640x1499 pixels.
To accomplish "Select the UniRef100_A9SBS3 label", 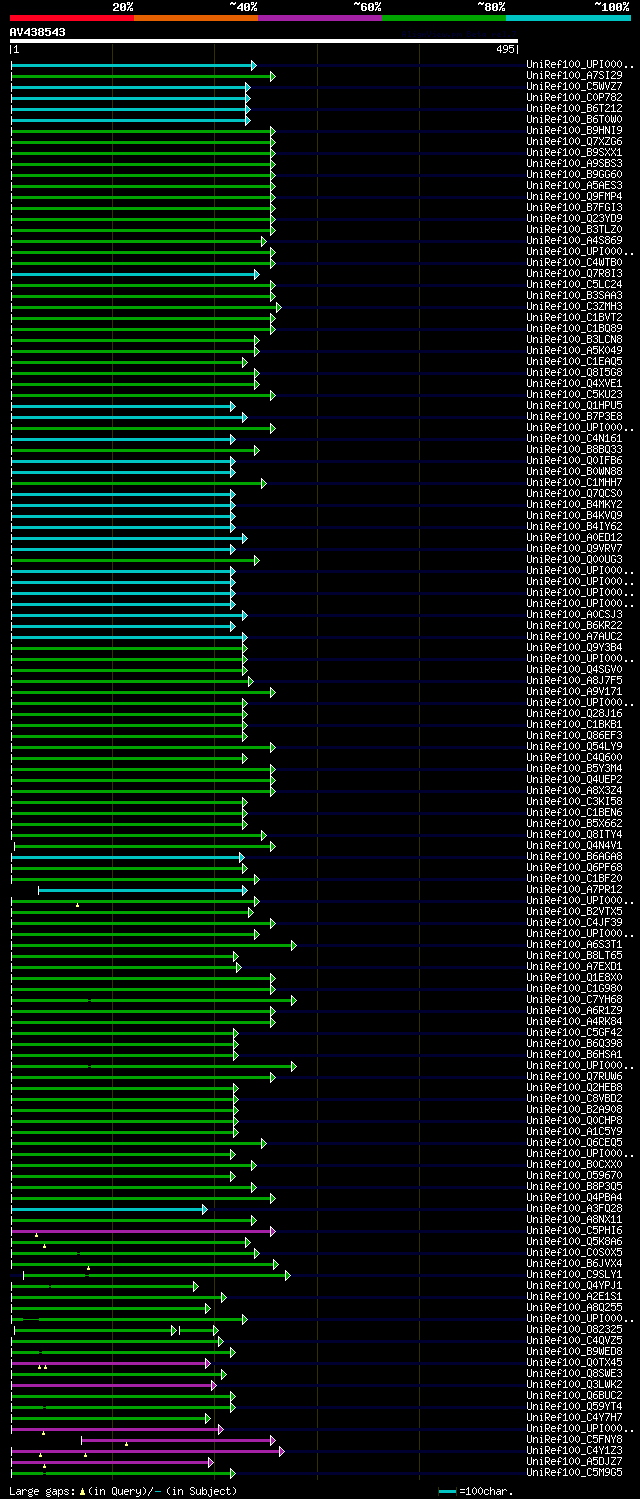I will coord(574,163).
